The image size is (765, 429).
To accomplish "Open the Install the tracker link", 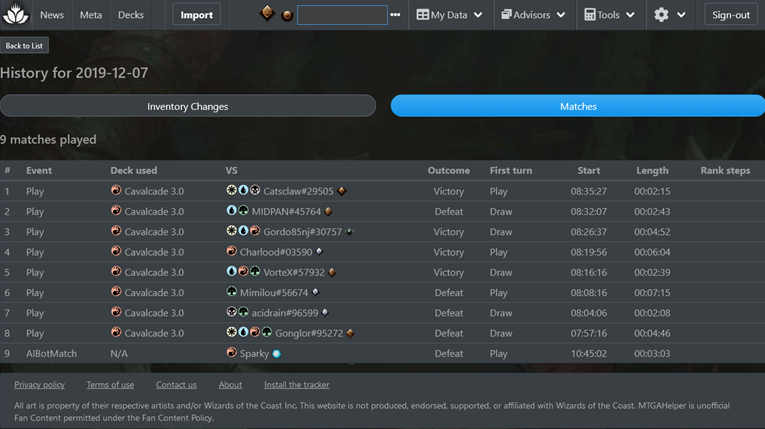I will pos(297,385).
